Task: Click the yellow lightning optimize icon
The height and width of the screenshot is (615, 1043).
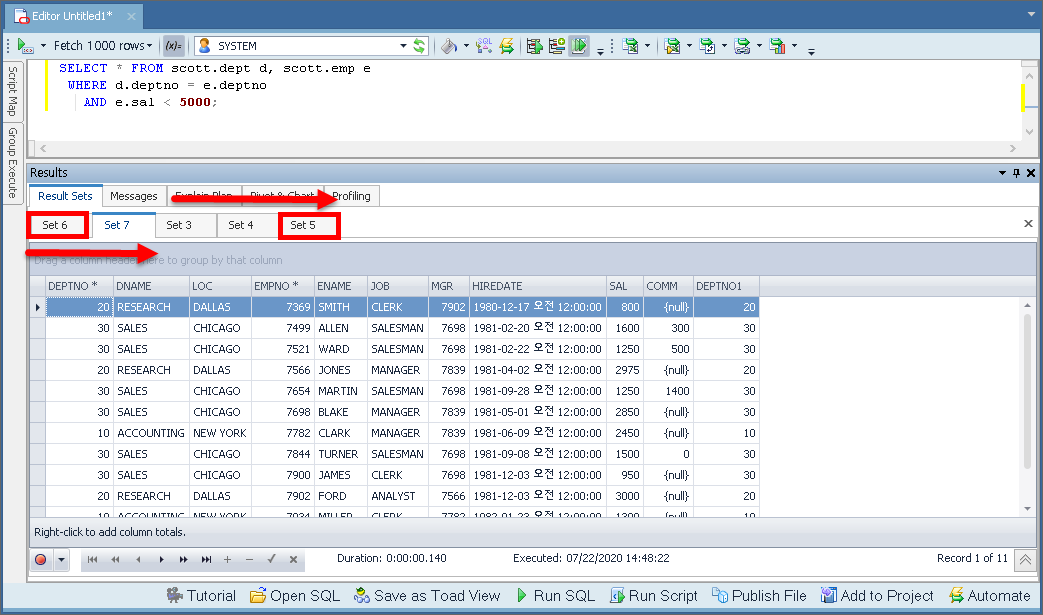Action: [507, 46]
